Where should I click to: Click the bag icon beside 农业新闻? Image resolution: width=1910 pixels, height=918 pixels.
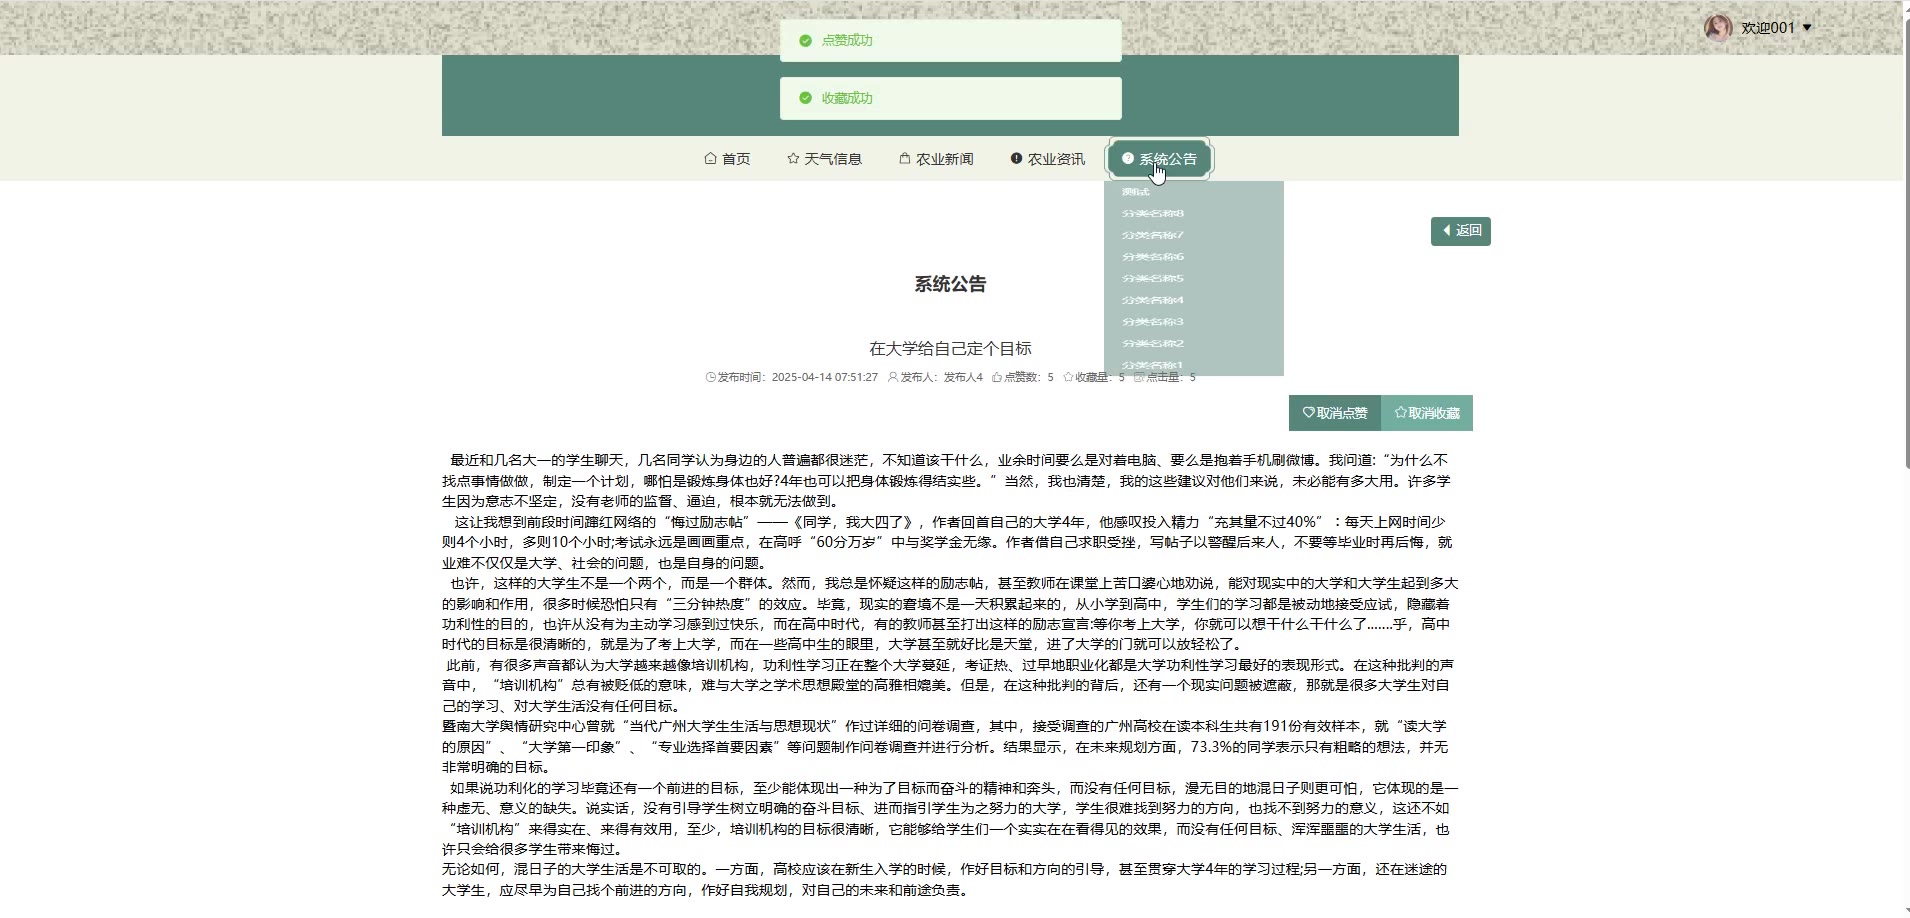coord(905,159)
